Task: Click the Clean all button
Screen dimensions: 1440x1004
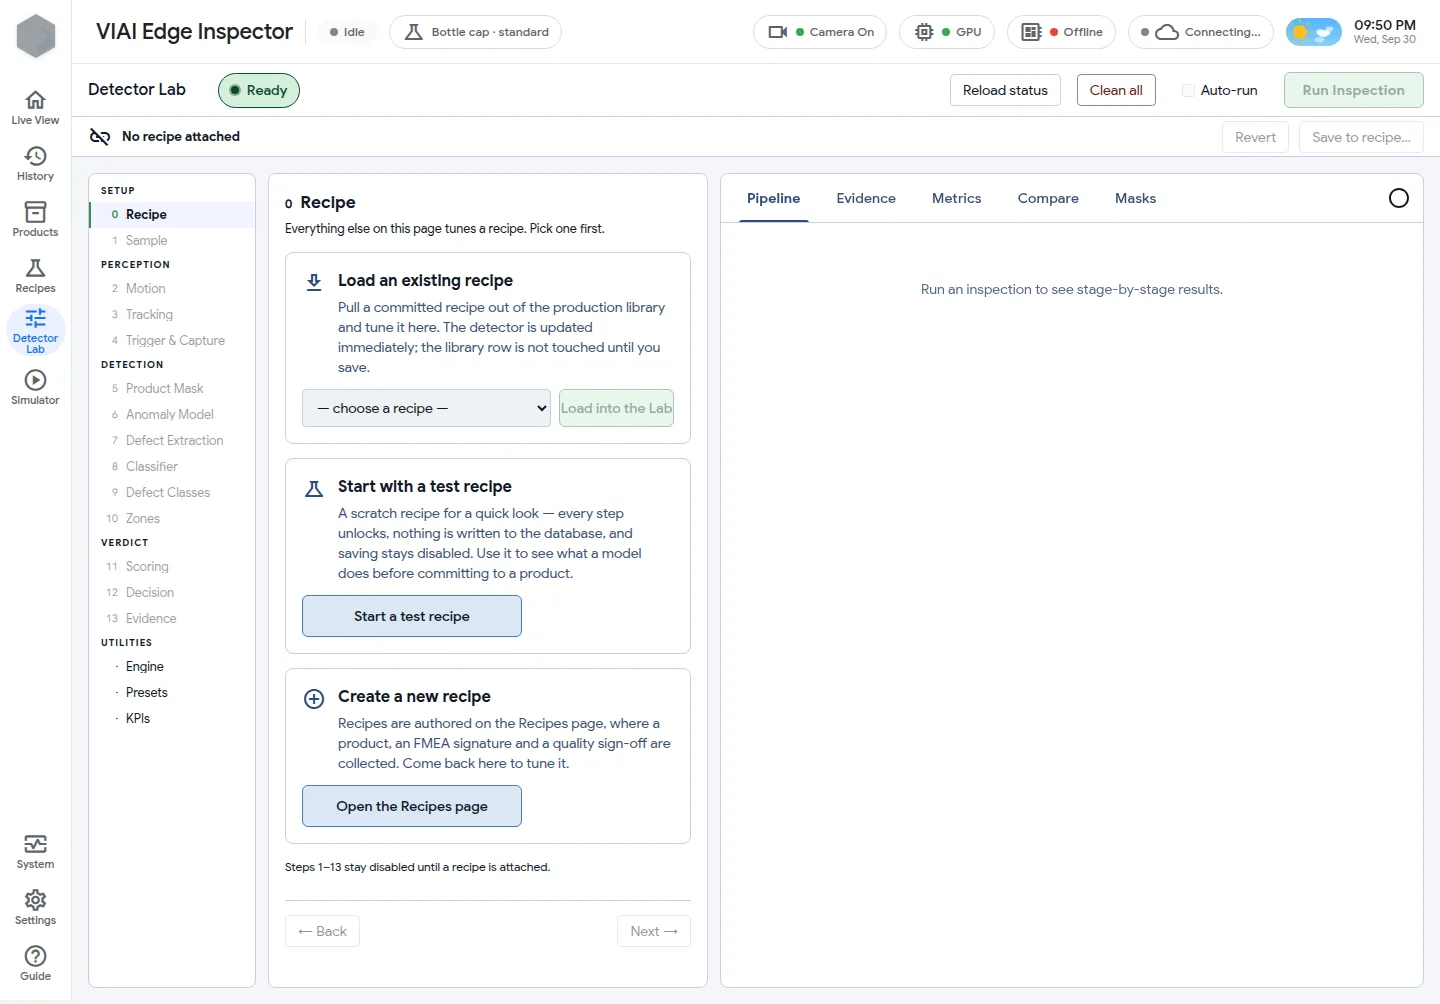Action: (x=1116, y=90)
